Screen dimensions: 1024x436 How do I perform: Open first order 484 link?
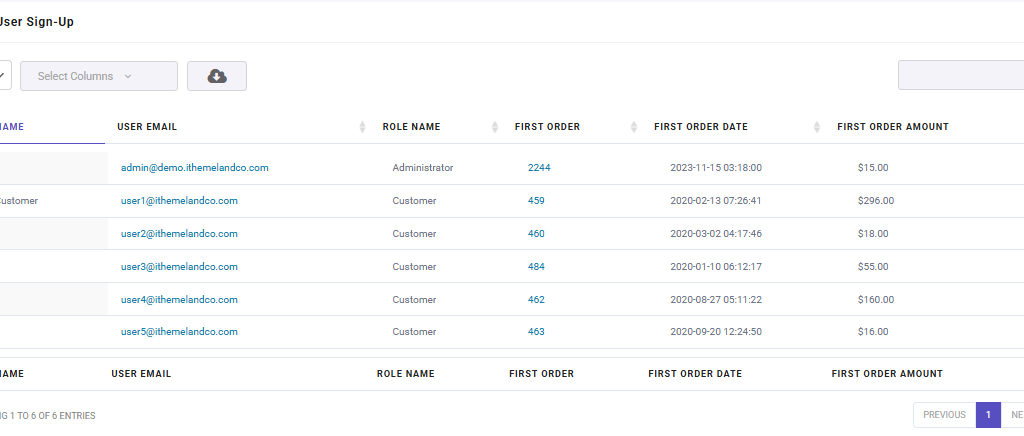pyautogui.click(x=536, y=267)
